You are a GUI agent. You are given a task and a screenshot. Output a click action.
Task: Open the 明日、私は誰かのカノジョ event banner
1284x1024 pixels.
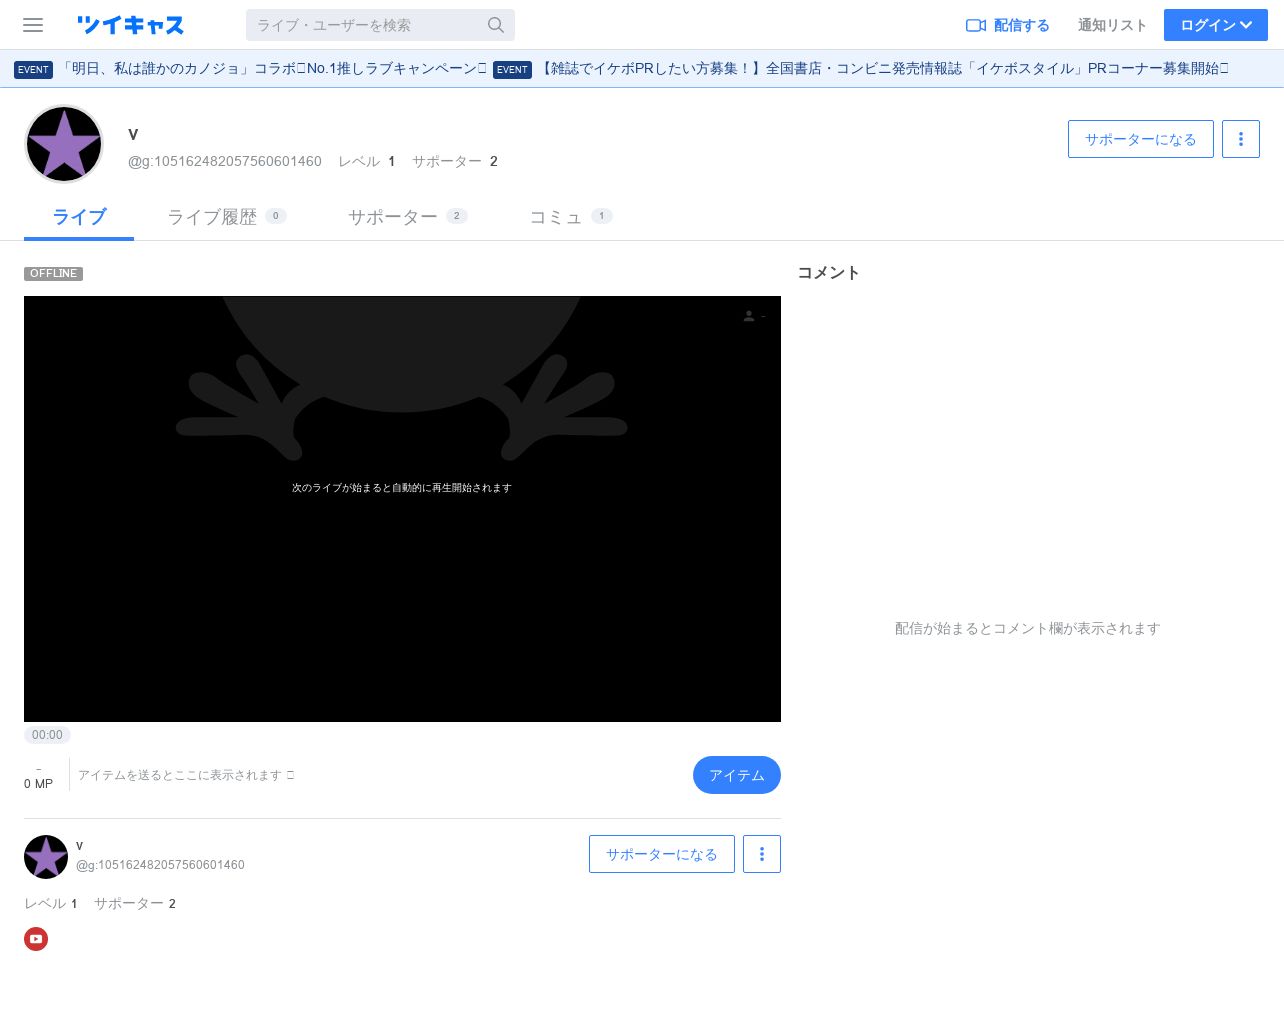[250, 69]
